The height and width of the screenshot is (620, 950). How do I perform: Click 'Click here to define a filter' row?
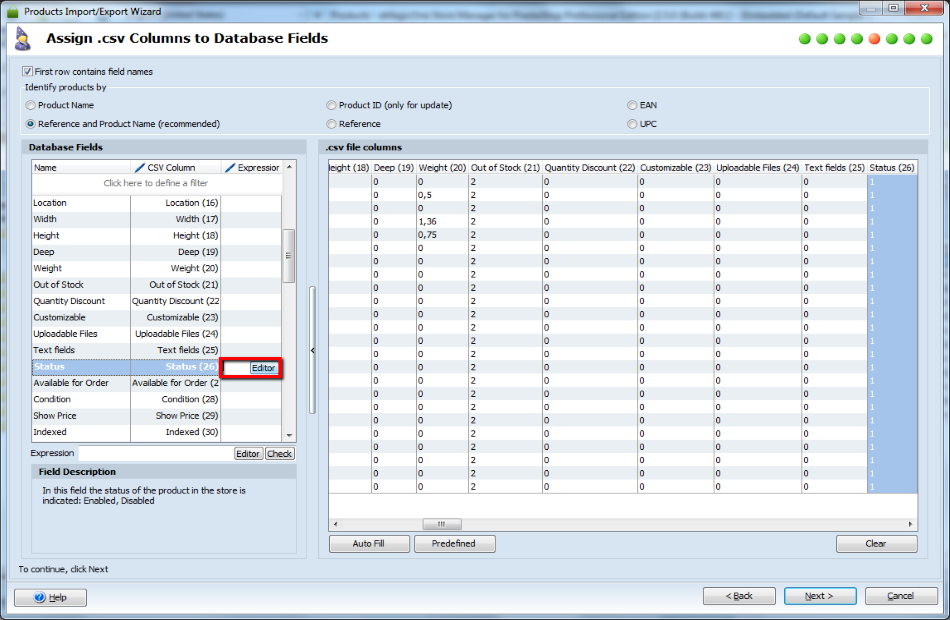[156, 183]
